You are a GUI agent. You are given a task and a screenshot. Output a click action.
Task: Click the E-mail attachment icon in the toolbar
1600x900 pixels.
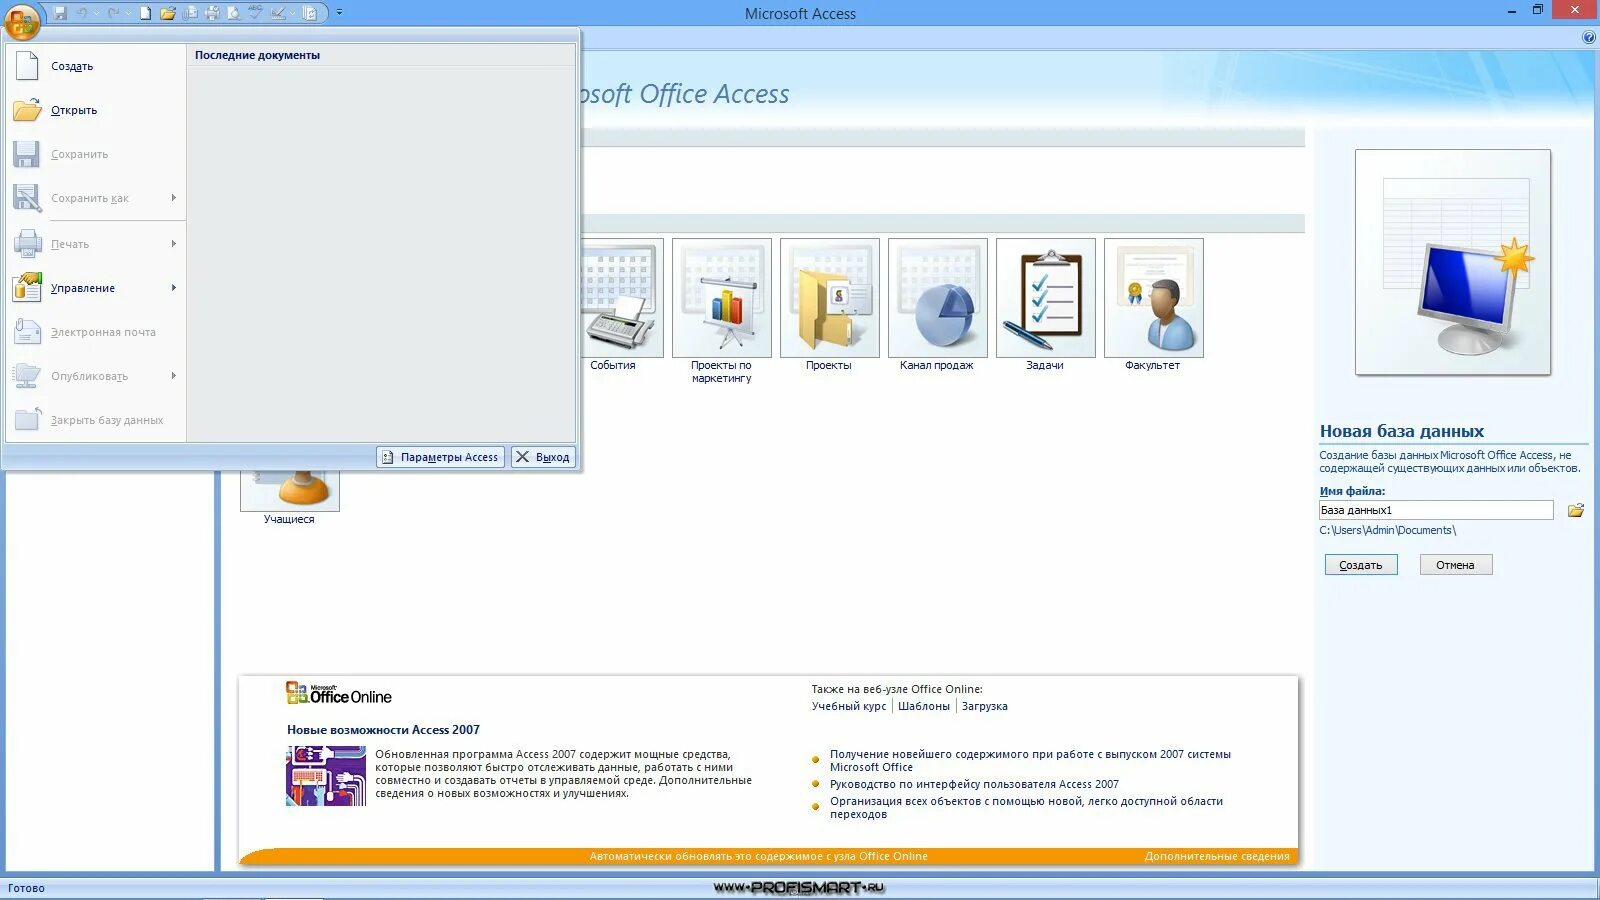click(190, 13)
